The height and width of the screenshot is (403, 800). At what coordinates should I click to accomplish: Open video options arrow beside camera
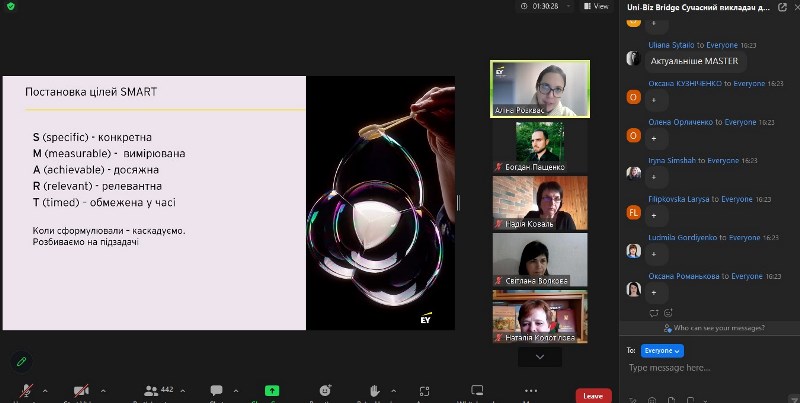103,391
